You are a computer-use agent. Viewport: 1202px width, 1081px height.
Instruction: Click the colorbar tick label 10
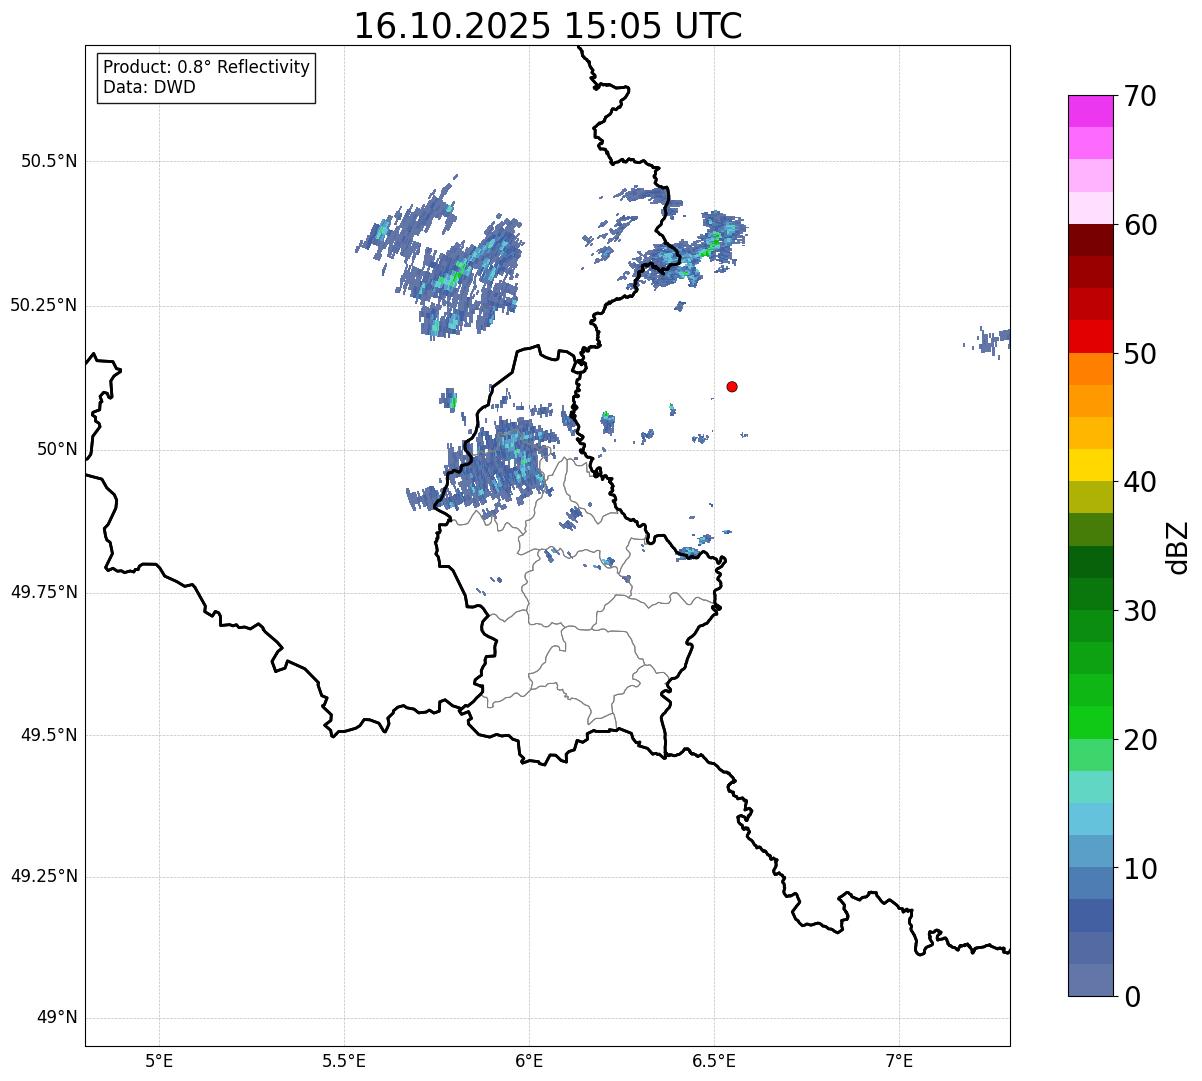(1140, 868)
